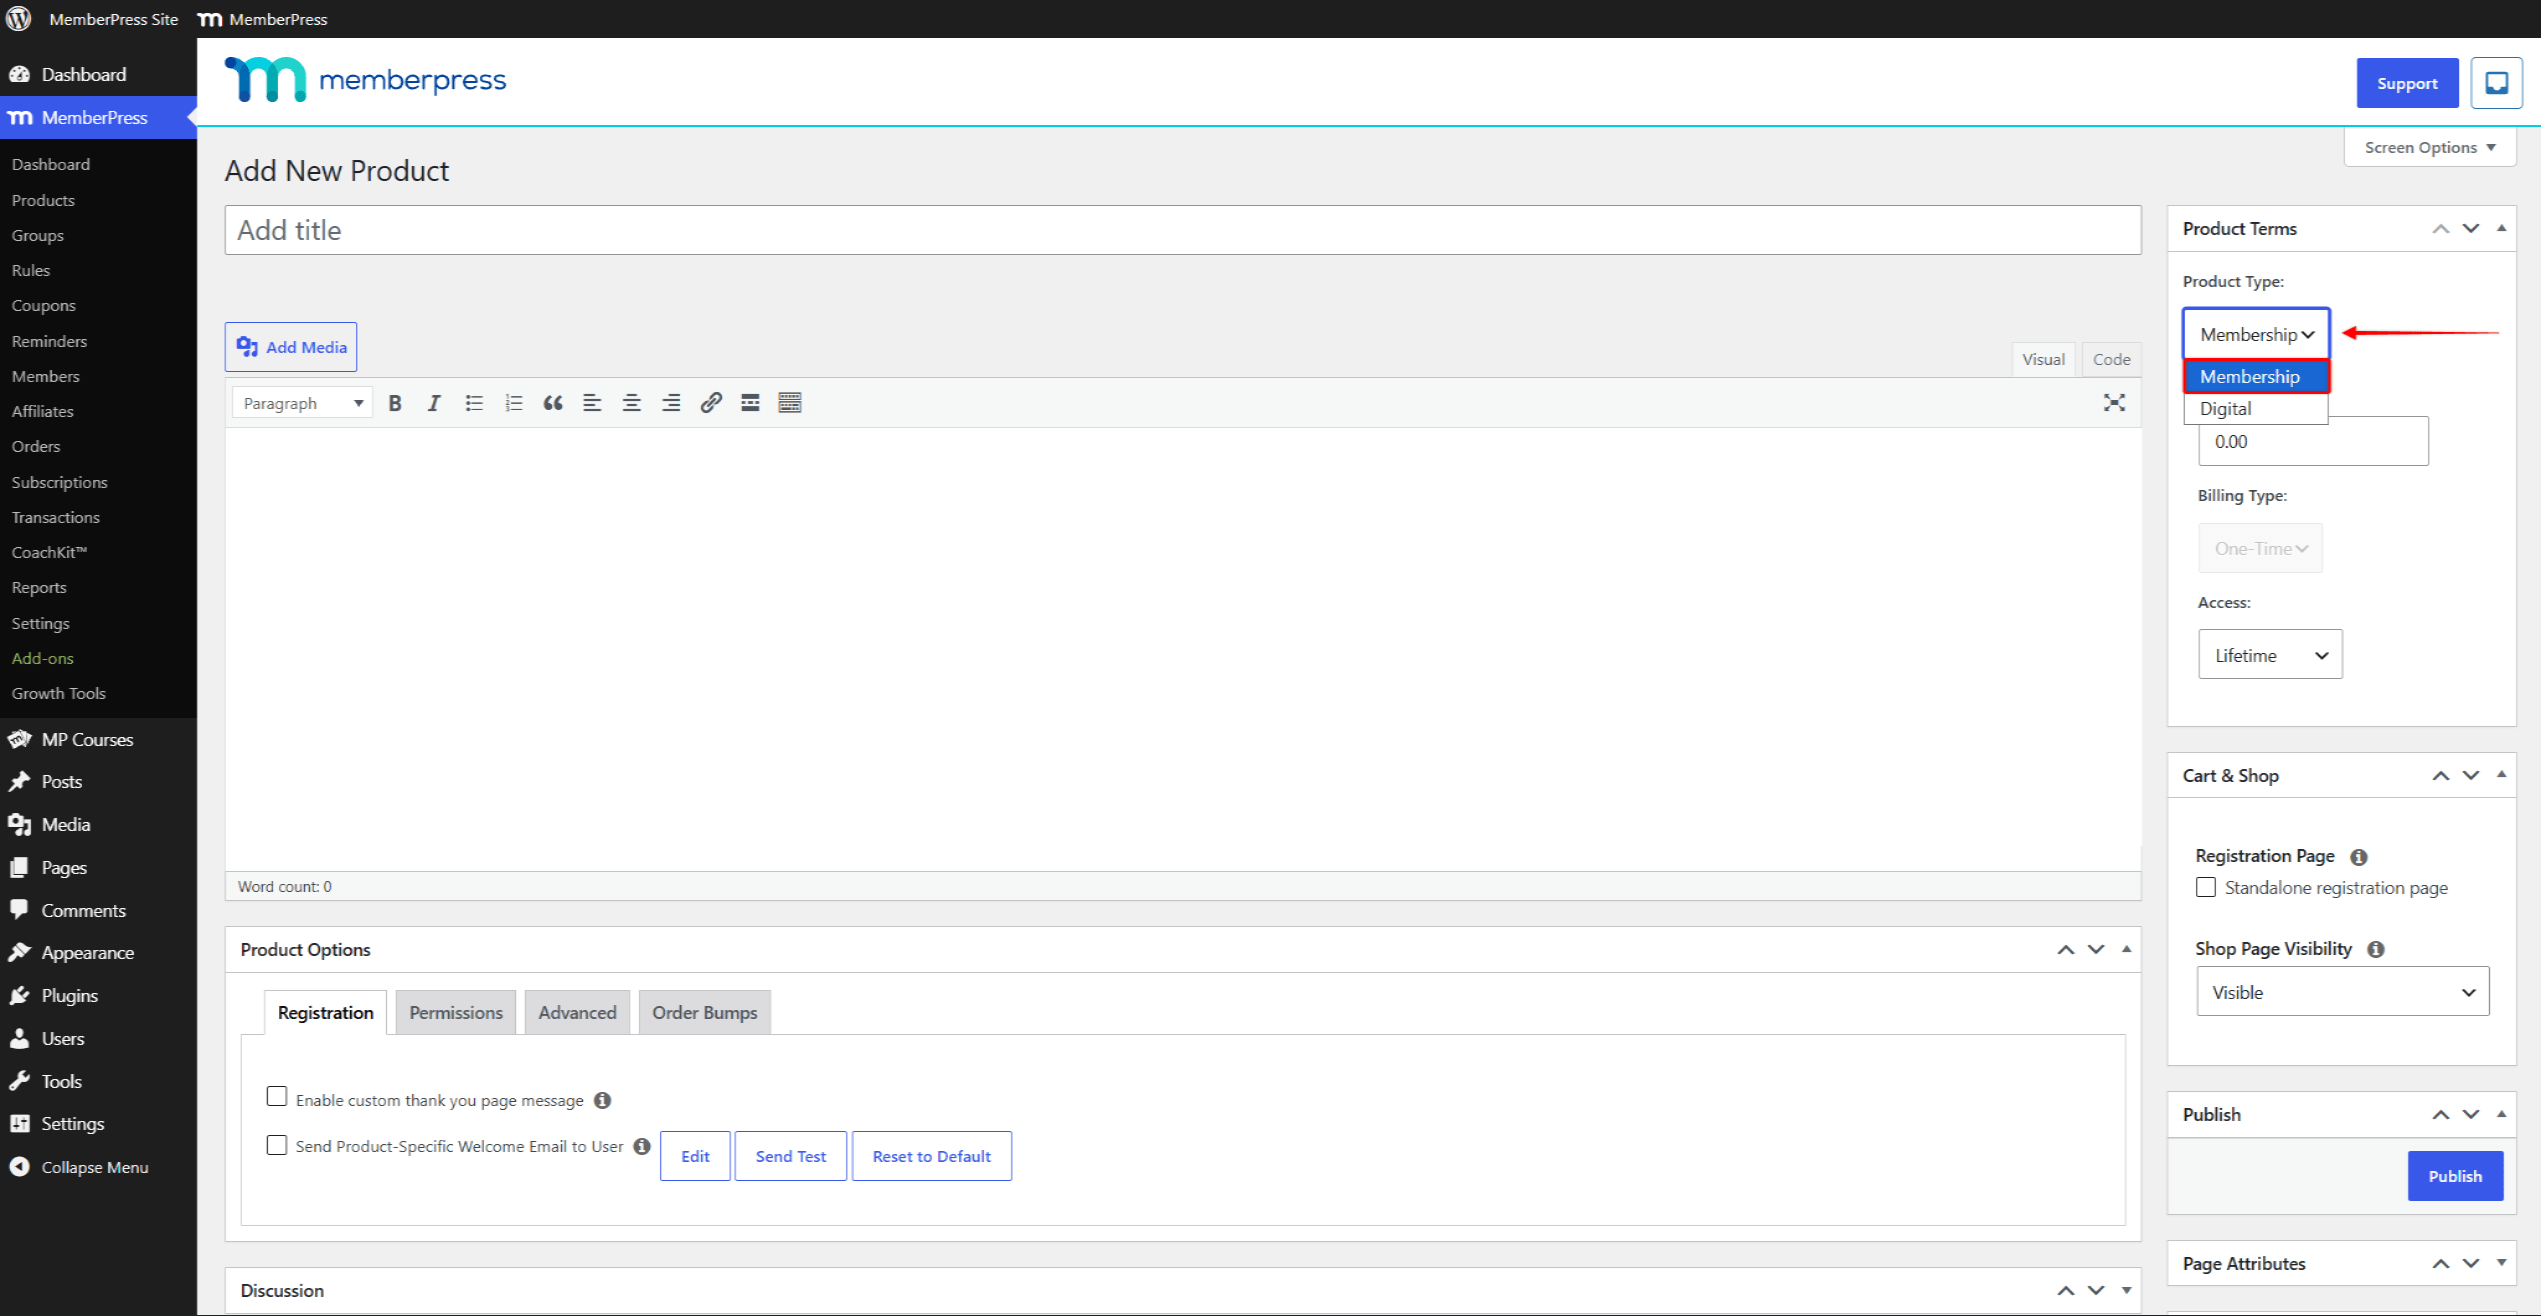The height and width of the screenshot is (1316, 2541).
Task: Align text right
Action: click(x=671, y=403)
